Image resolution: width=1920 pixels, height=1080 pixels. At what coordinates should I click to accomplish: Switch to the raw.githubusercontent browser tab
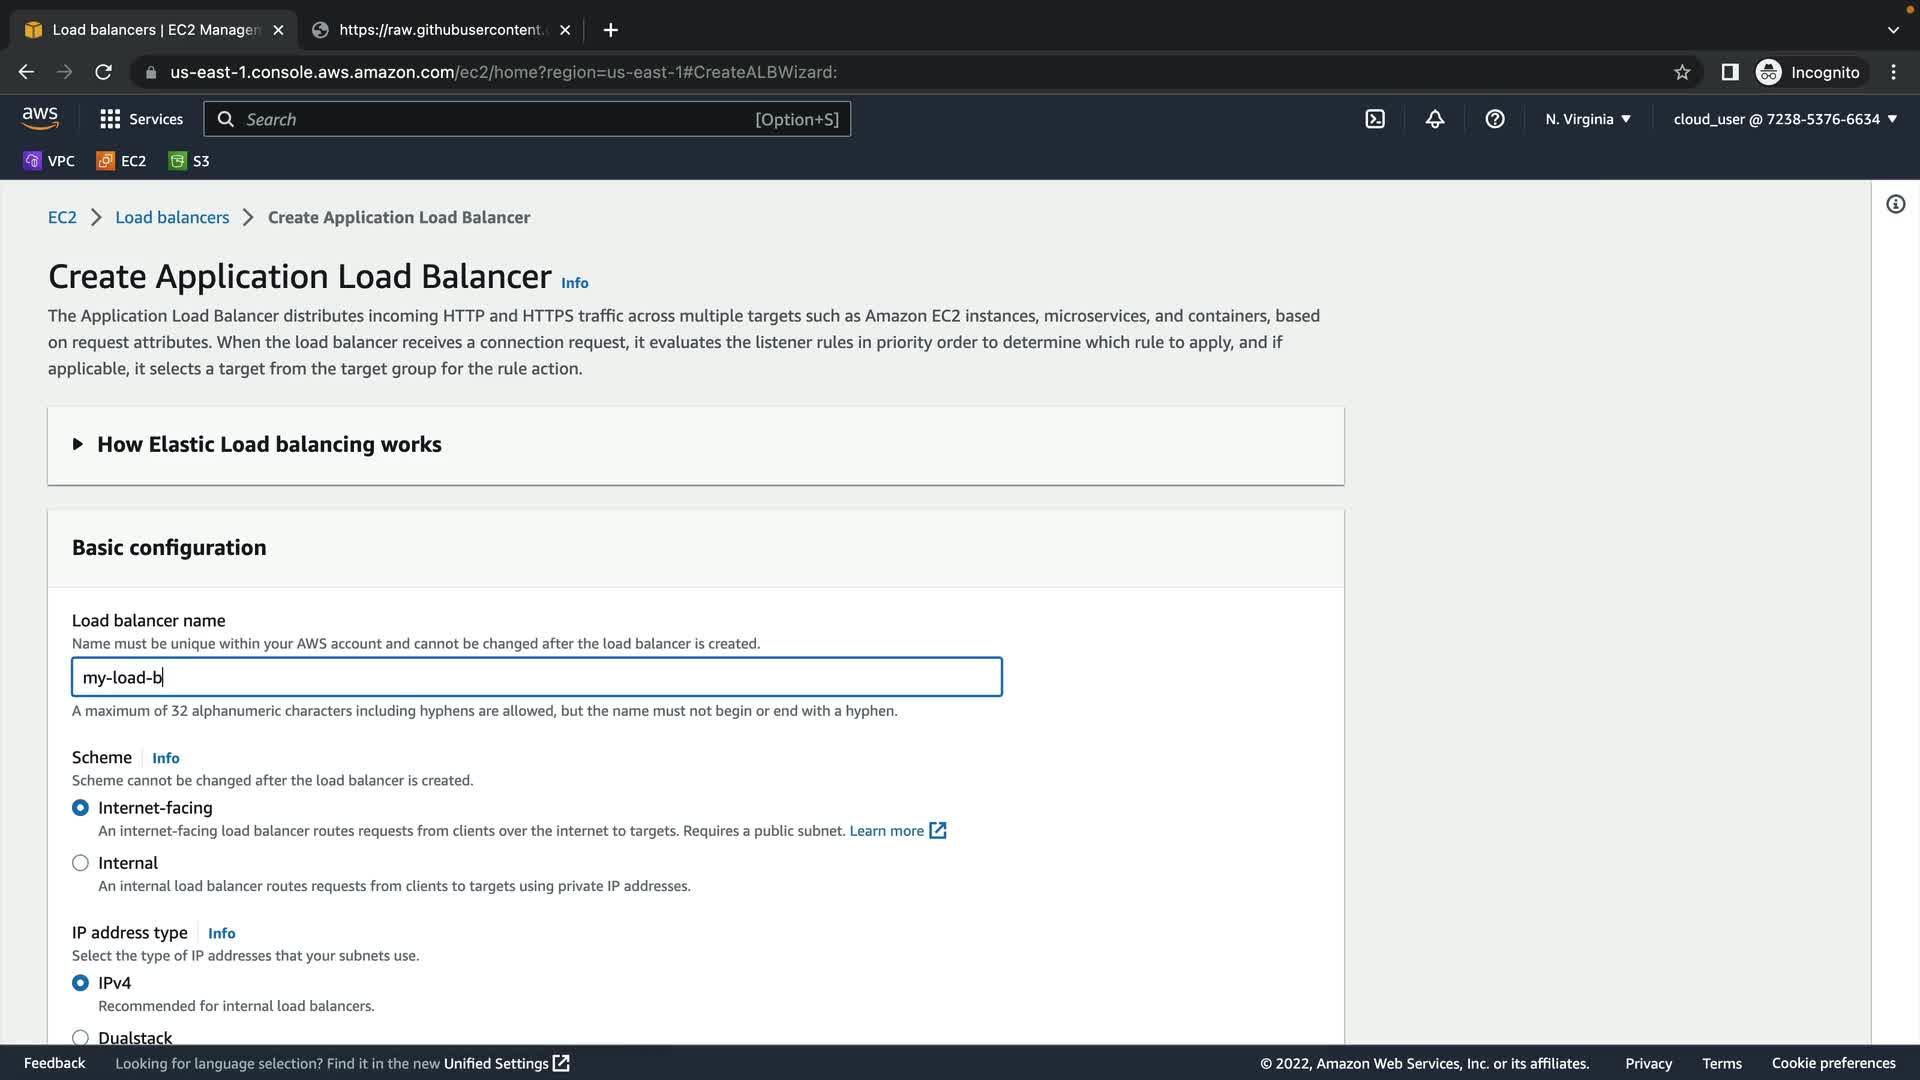click(x=440, y=30)
